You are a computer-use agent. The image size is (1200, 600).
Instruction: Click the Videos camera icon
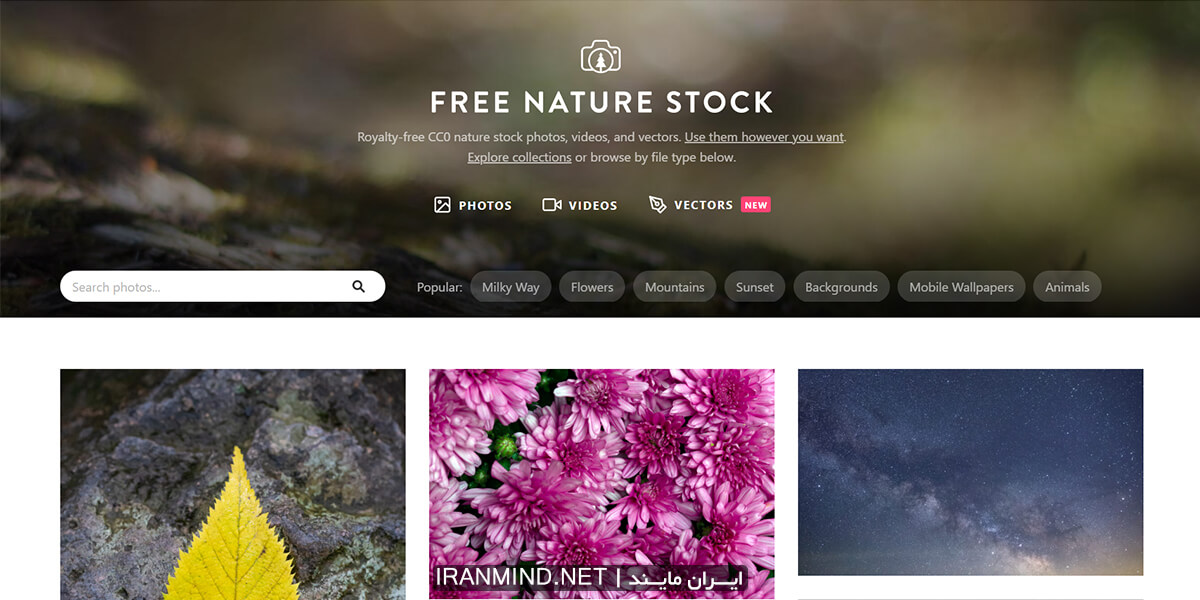coord(552,205)
